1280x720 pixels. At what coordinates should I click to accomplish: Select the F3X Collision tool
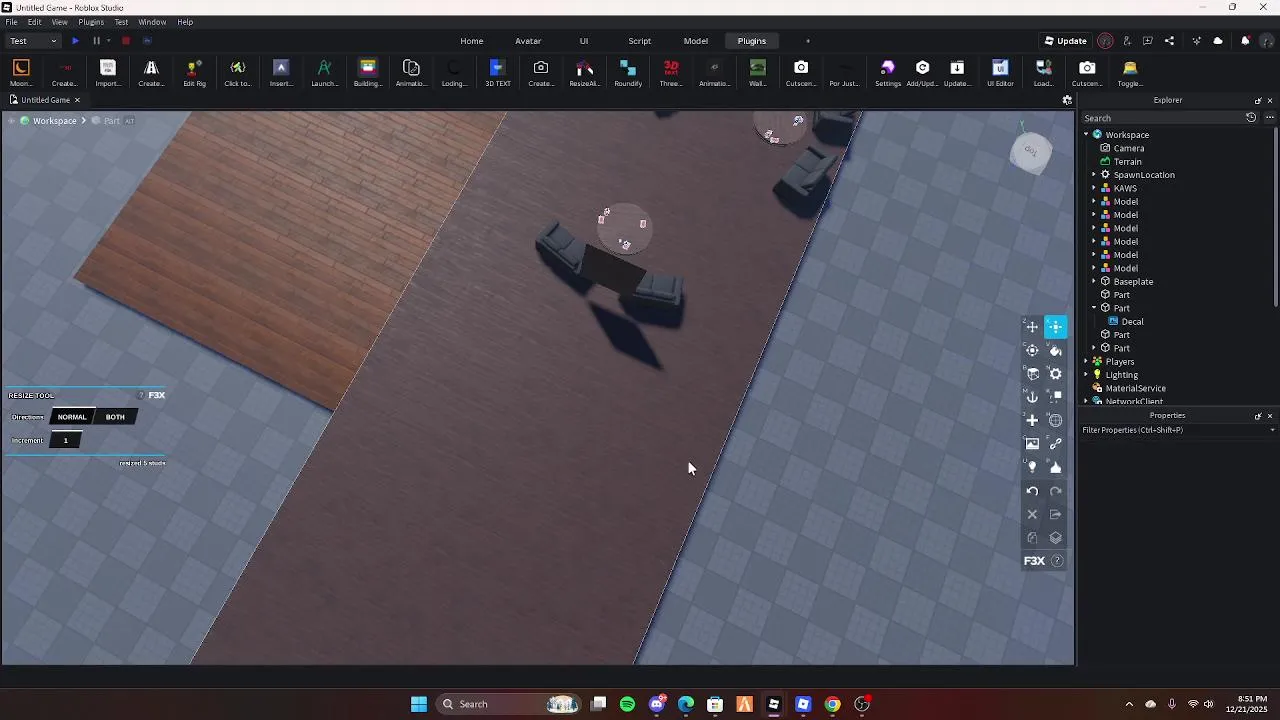coord(1056,397)
